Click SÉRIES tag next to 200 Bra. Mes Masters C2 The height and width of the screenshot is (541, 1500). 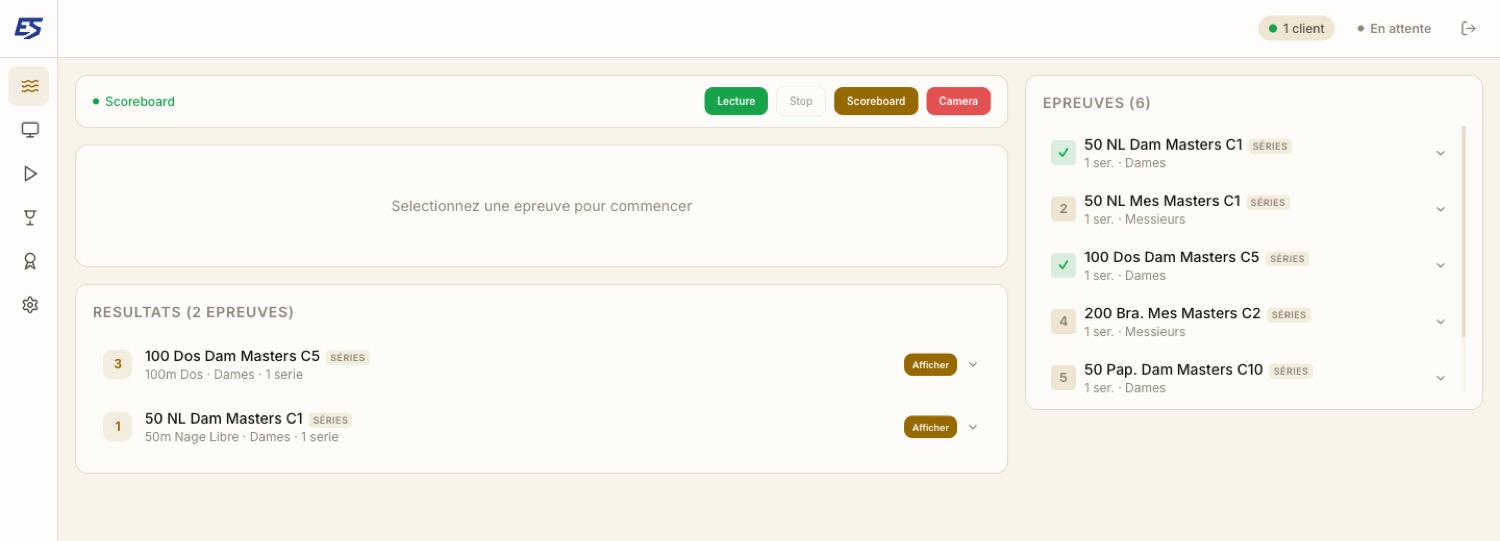pyautogui.click(x=1289, y=314)
